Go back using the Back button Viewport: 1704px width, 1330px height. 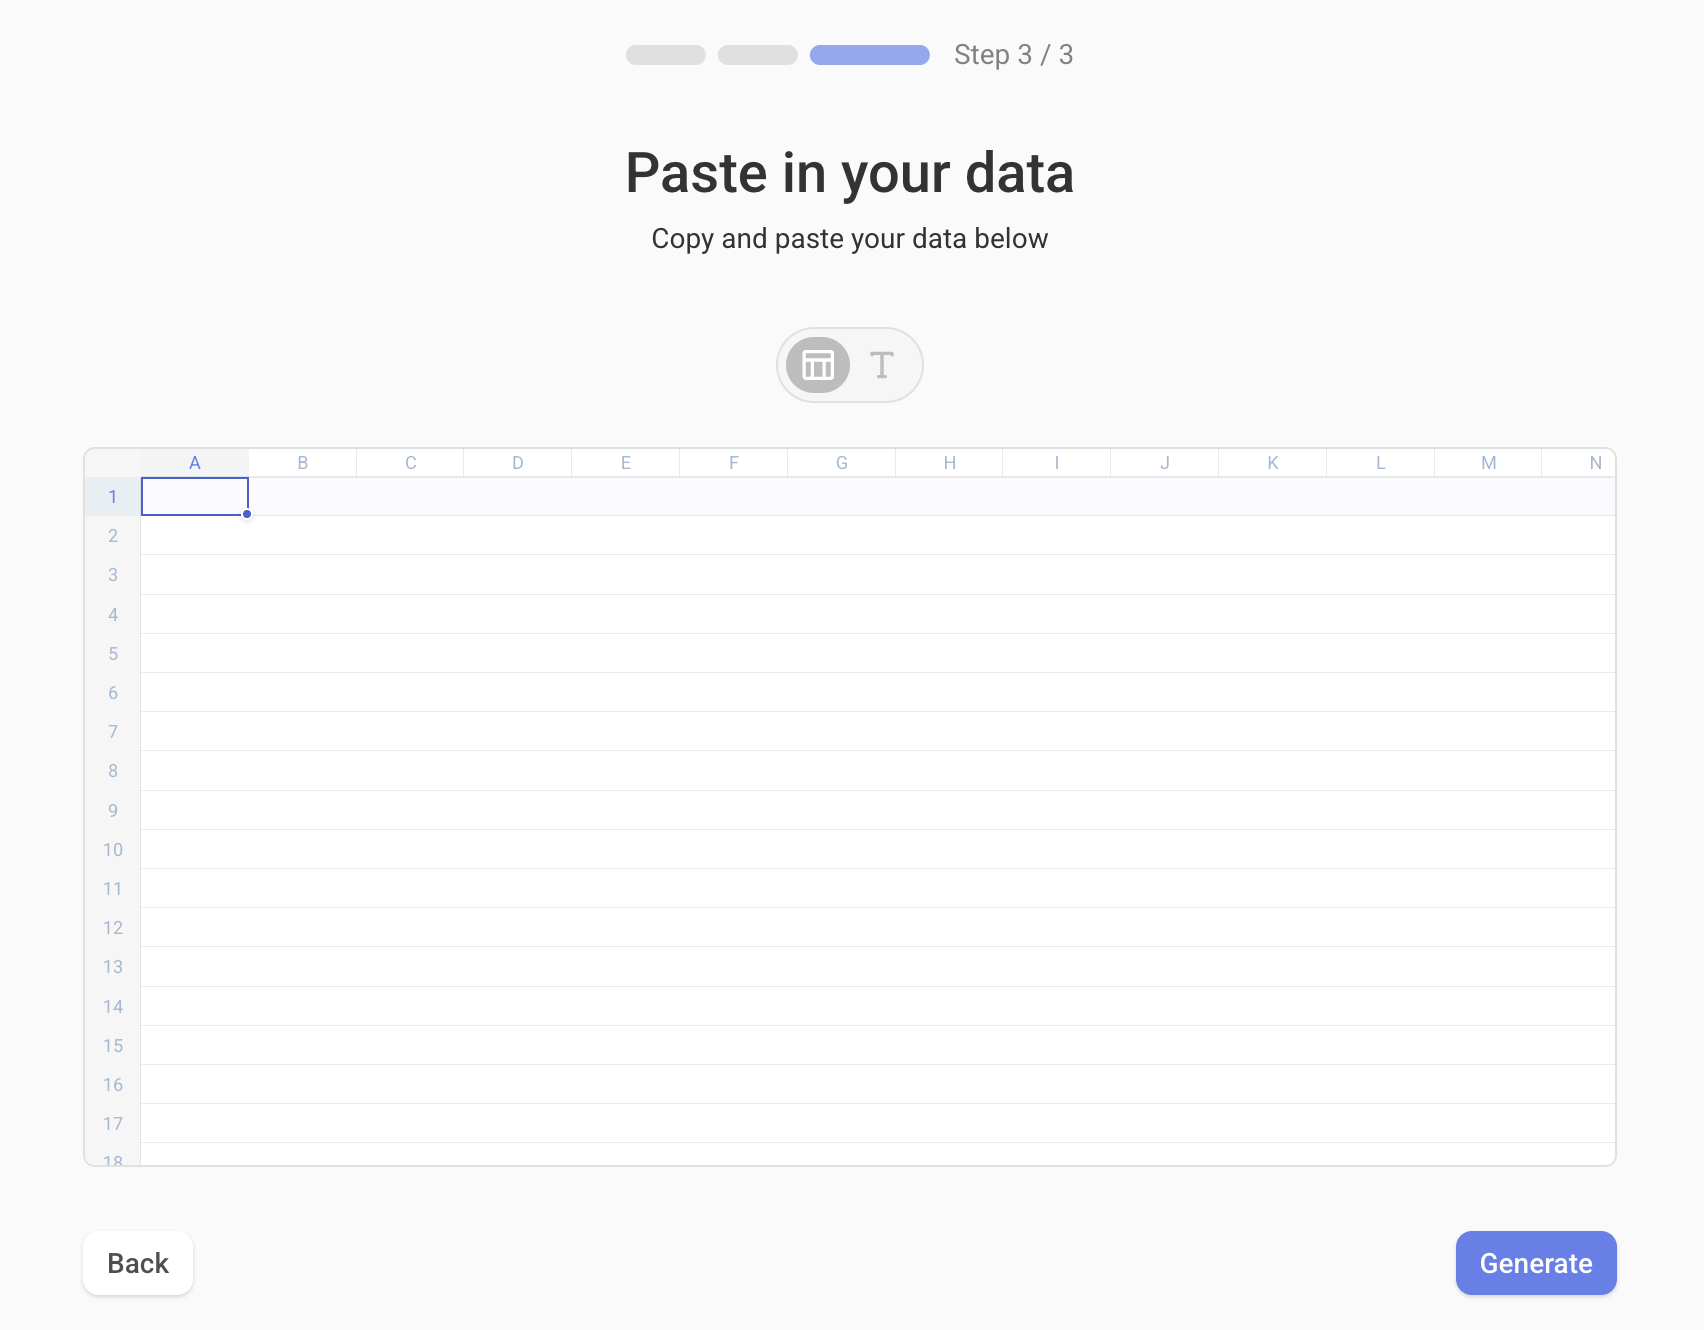pyautogui.click(x=137, y=1263)
